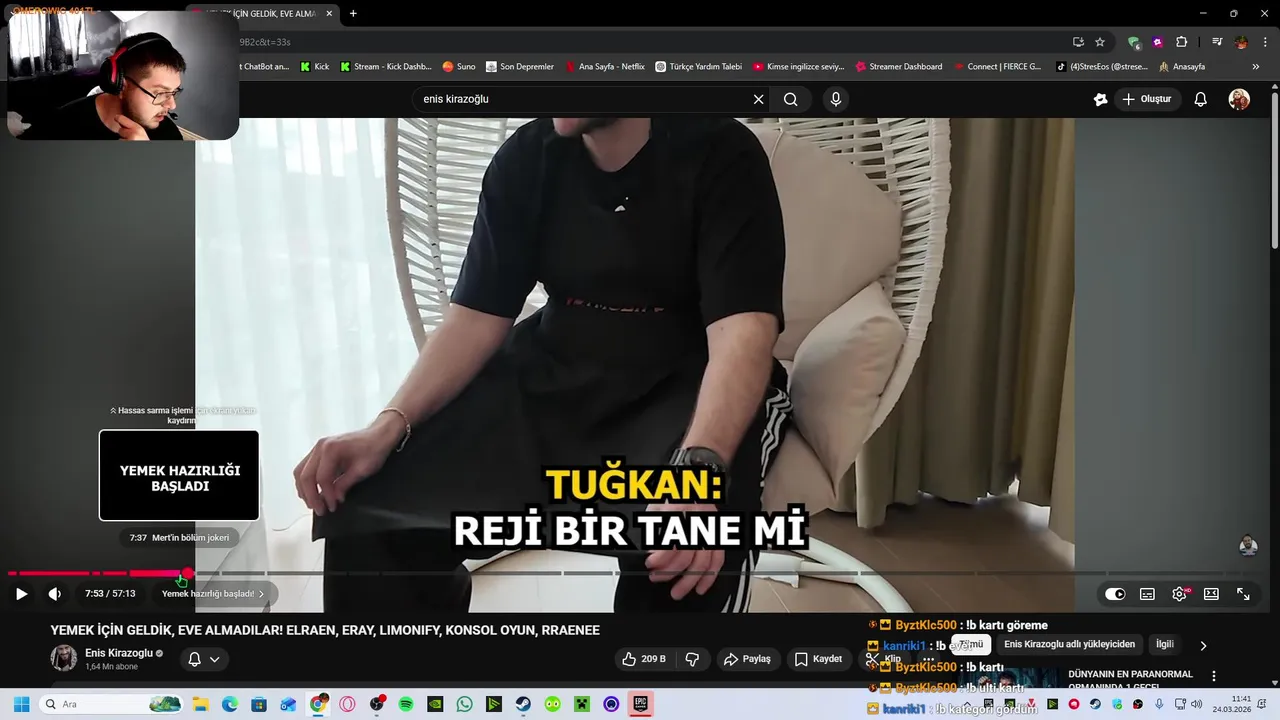The image size is (1280, 720).
Task: Mute the video volume
Action: [x=55, y=594]
